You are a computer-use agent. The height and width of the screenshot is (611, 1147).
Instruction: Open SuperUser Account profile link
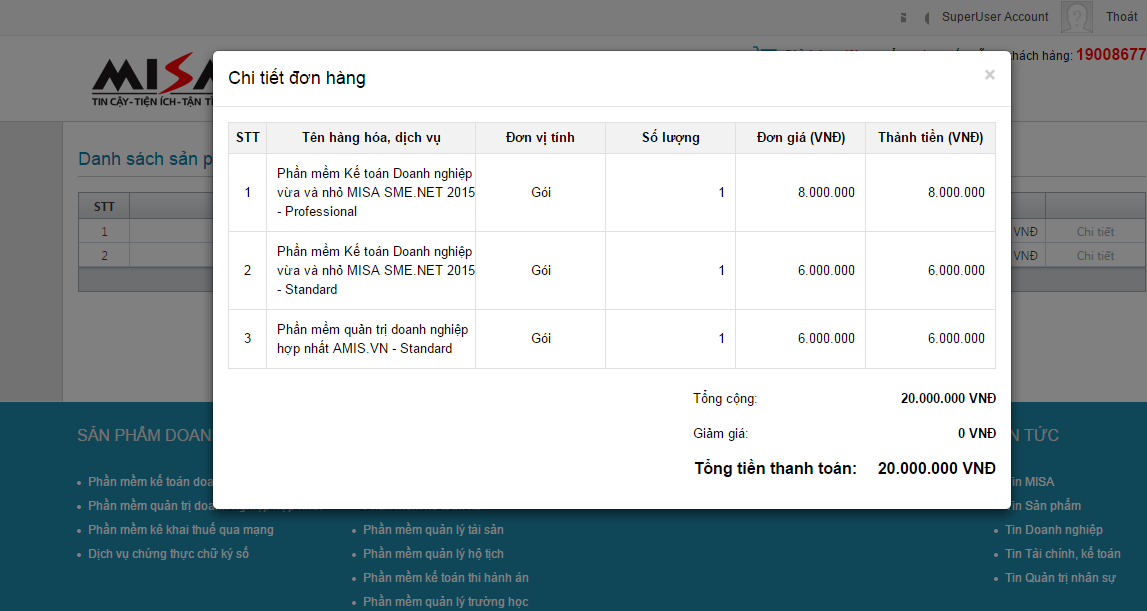(x=994, y=17)
